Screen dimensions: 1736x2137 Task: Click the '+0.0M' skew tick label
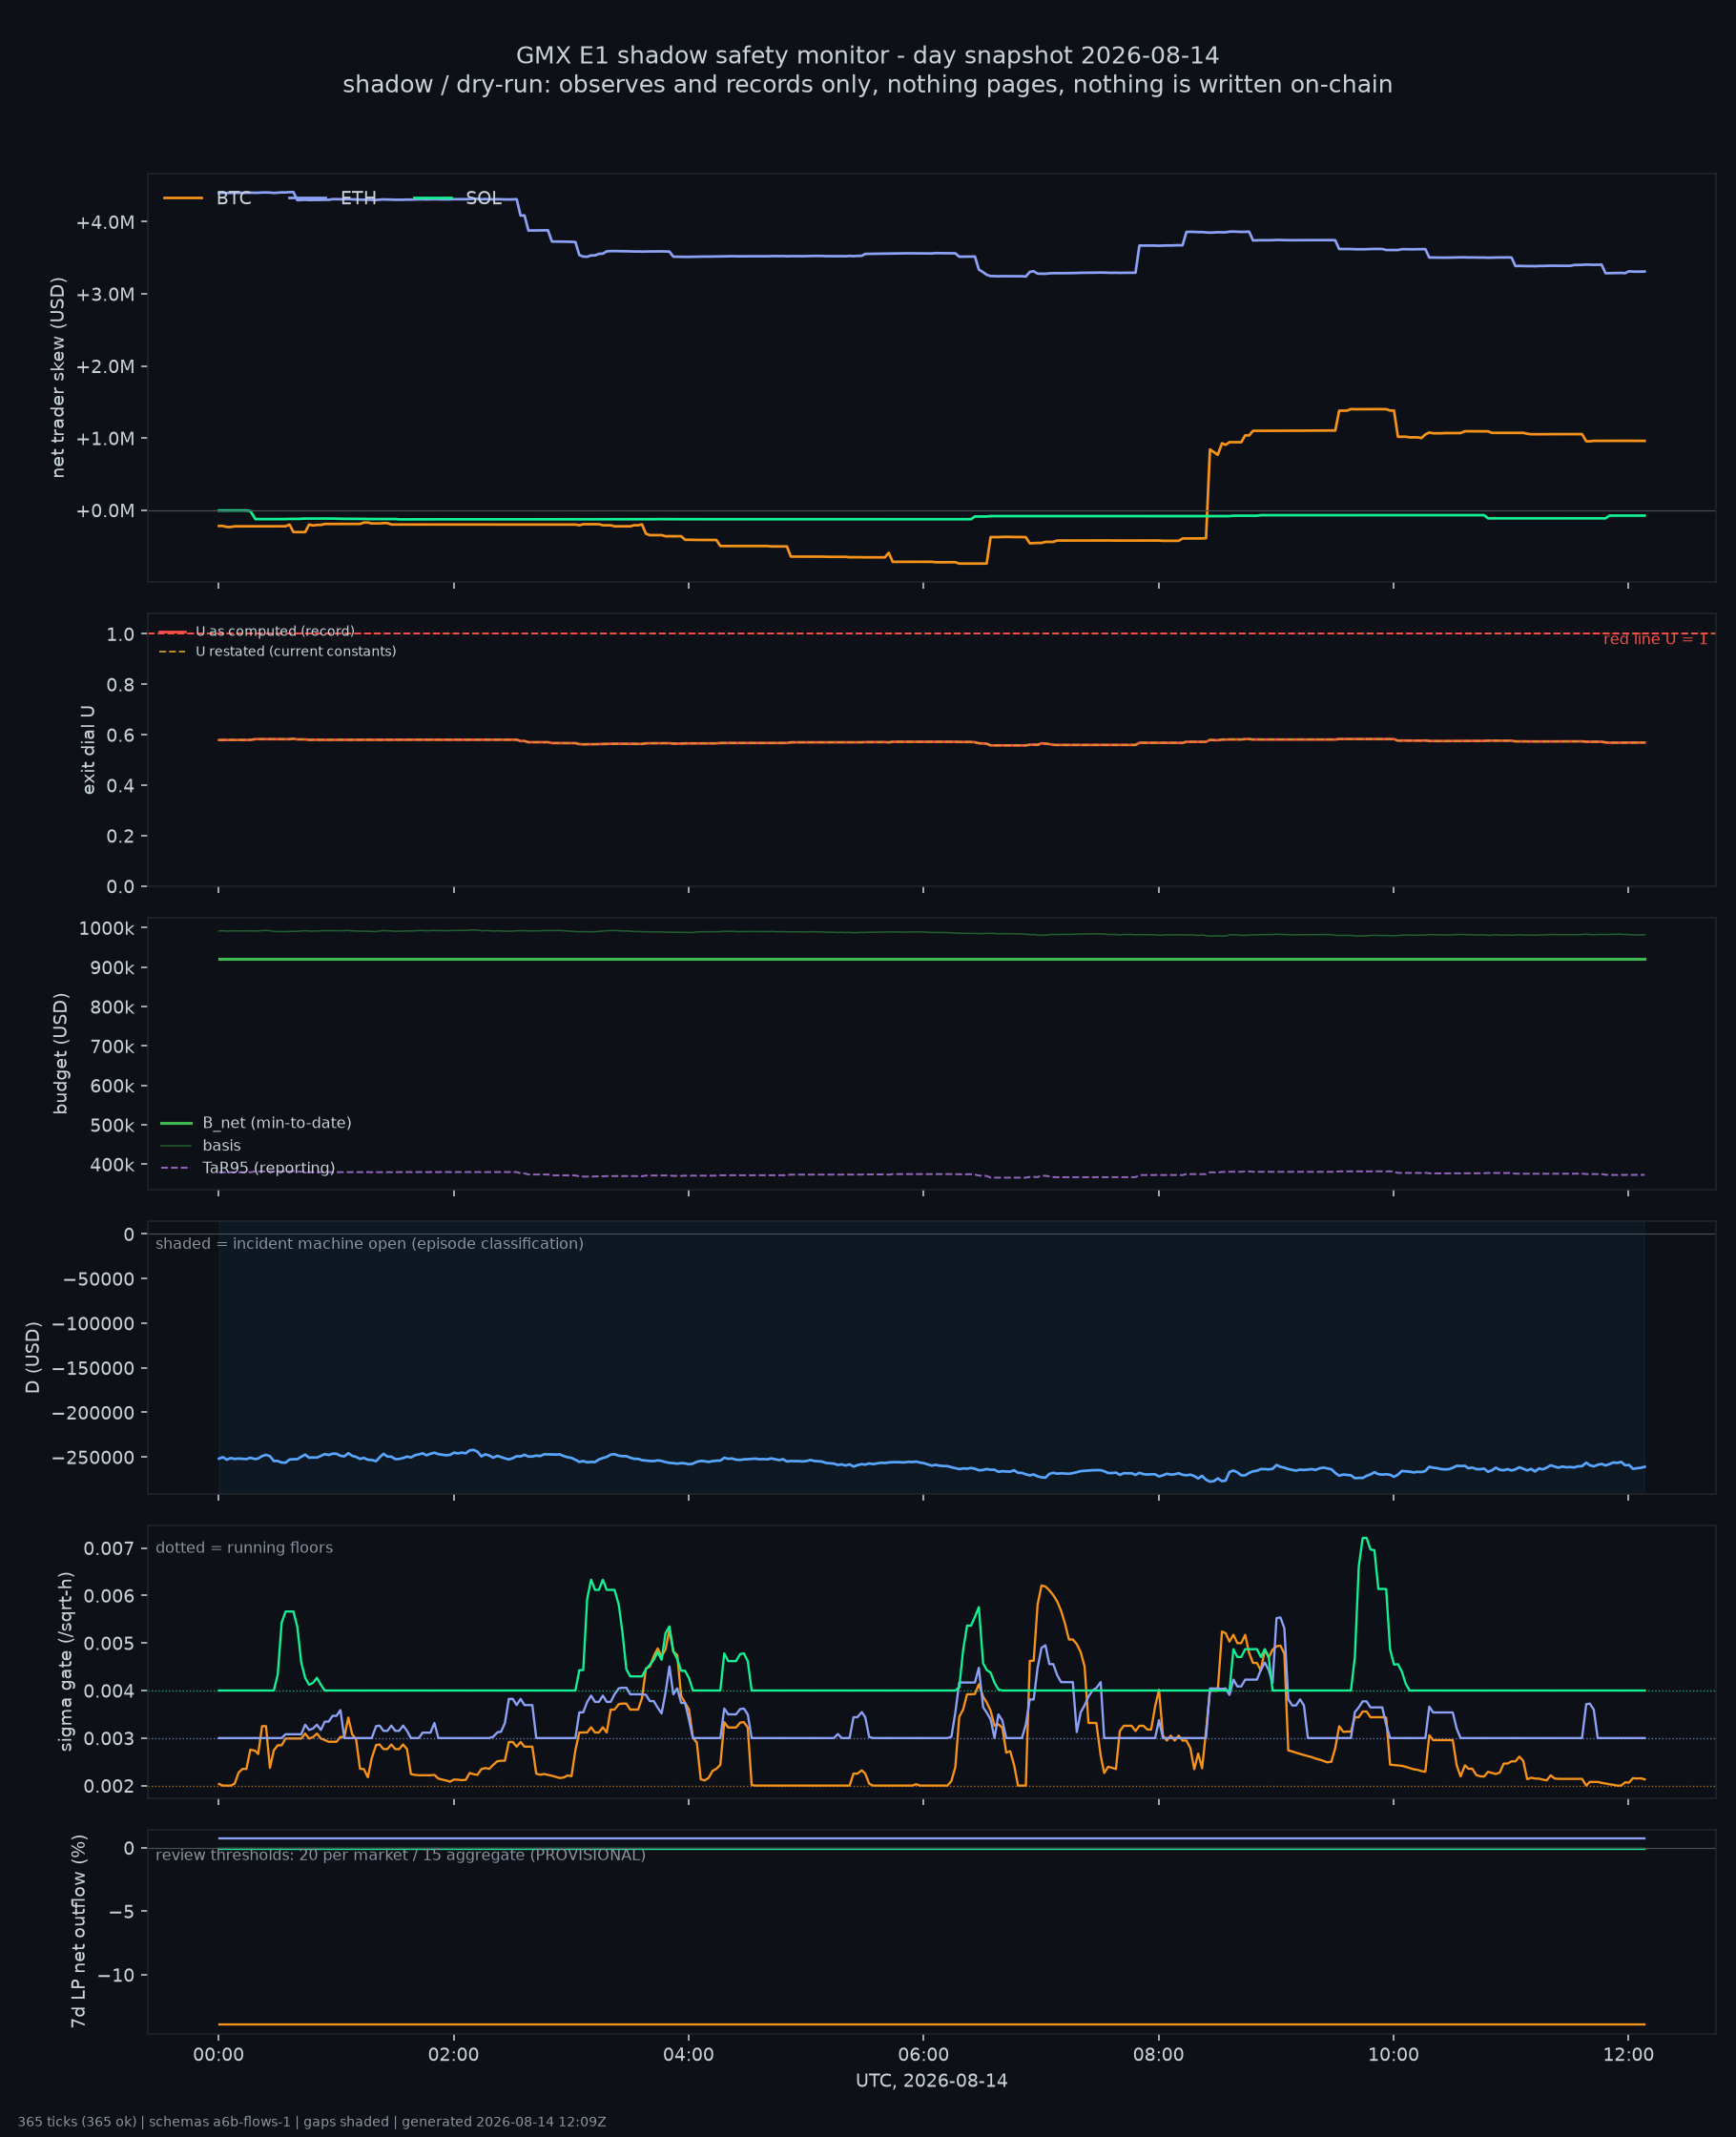[105, 511]
